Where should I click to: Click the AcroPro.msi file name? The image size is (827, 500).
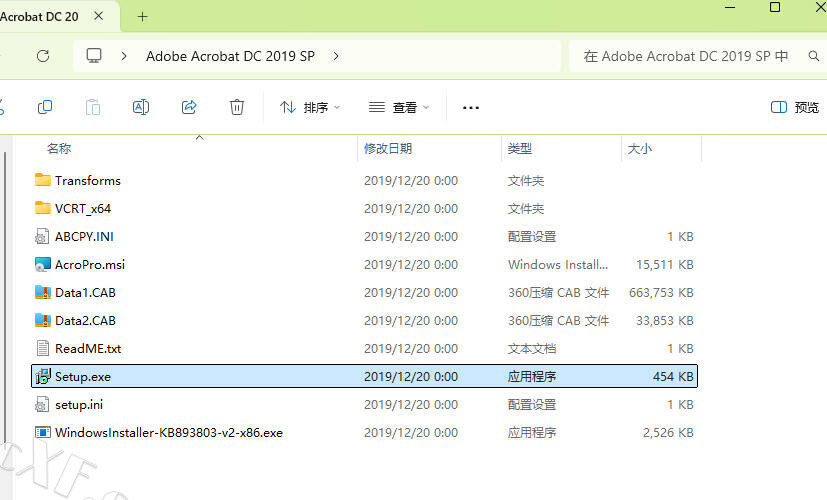coord(90,264)
